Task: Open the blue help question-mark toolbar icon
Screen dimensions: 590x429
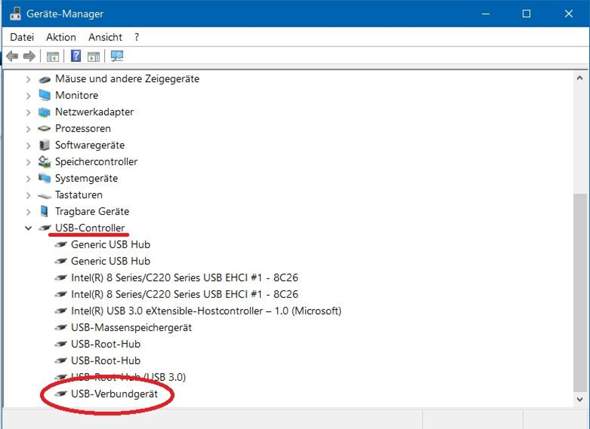Action: [x=76, y=56]
